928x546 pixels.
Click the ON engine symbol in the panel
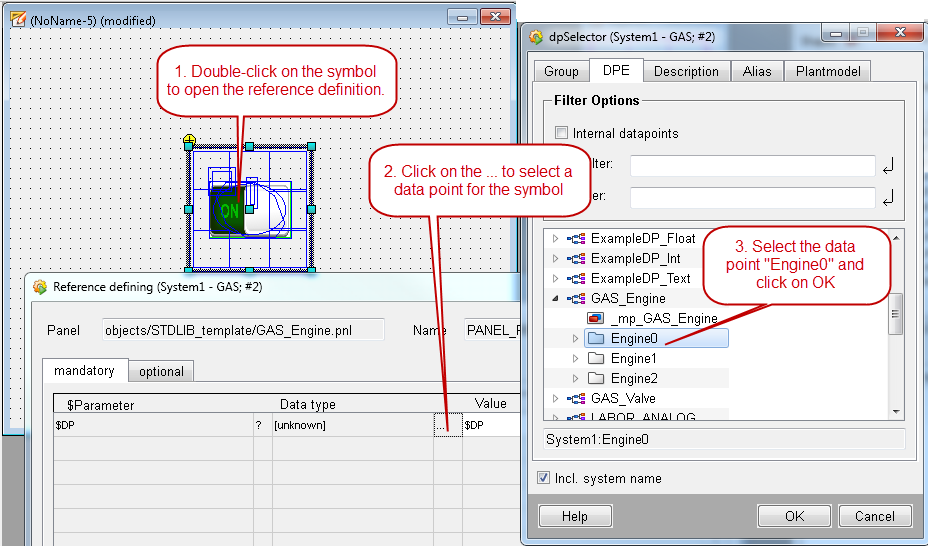click(x=229, y=210)
